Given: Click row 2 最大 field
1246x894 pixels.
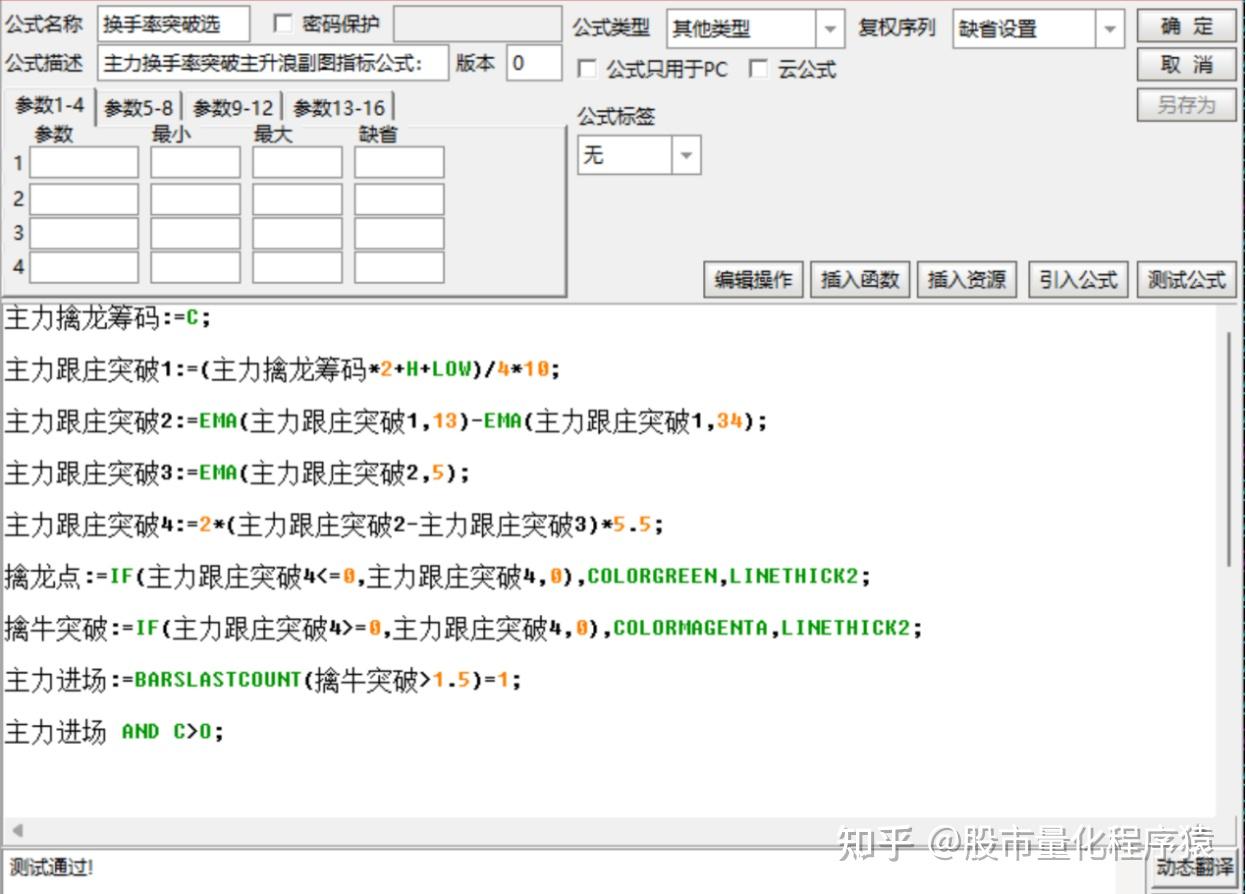Looking at the screenshot, I should click(297, 199).
